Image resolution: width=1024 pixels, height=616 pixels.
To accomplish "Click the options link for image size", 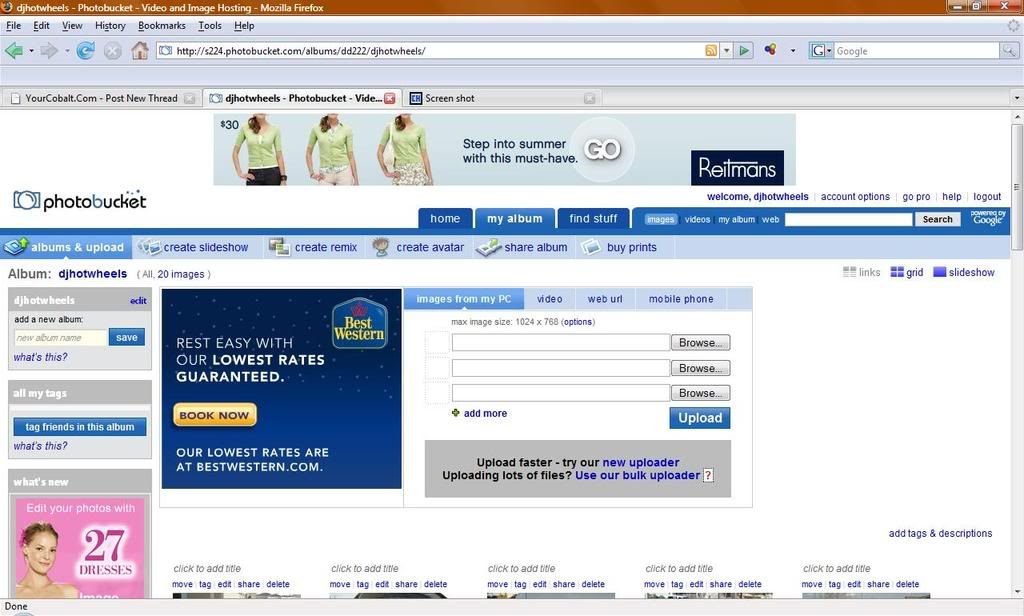I will pyautogui.click(x=577, y=321).
